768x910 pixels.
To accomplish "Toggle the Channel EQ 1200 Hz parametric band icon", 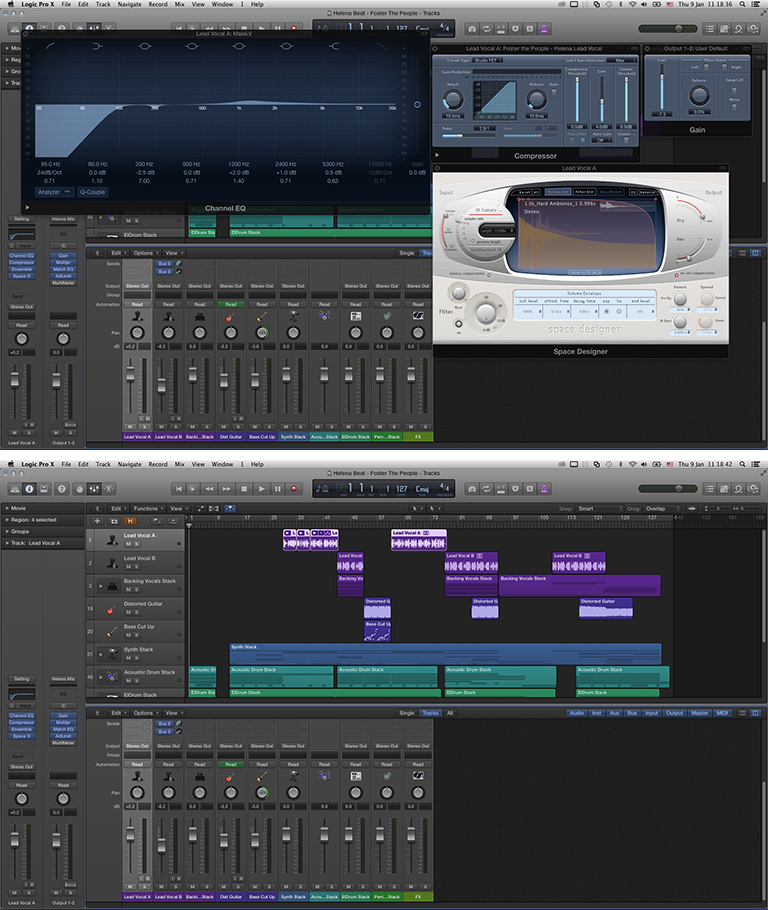I will pyautogui.click(x=239, y=46).
